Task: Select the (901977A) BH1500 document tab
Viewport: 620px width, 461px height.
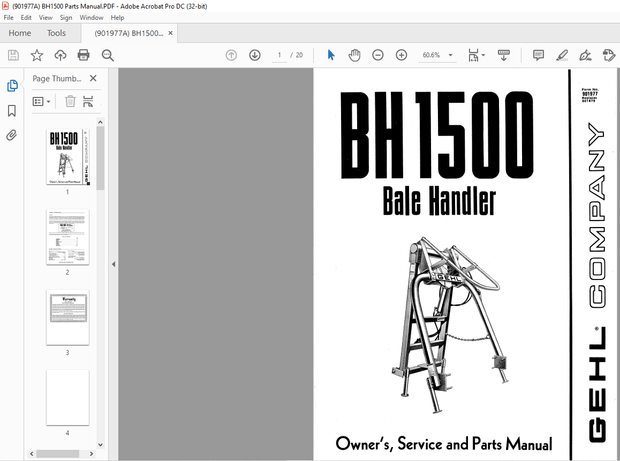Action: 129,33
